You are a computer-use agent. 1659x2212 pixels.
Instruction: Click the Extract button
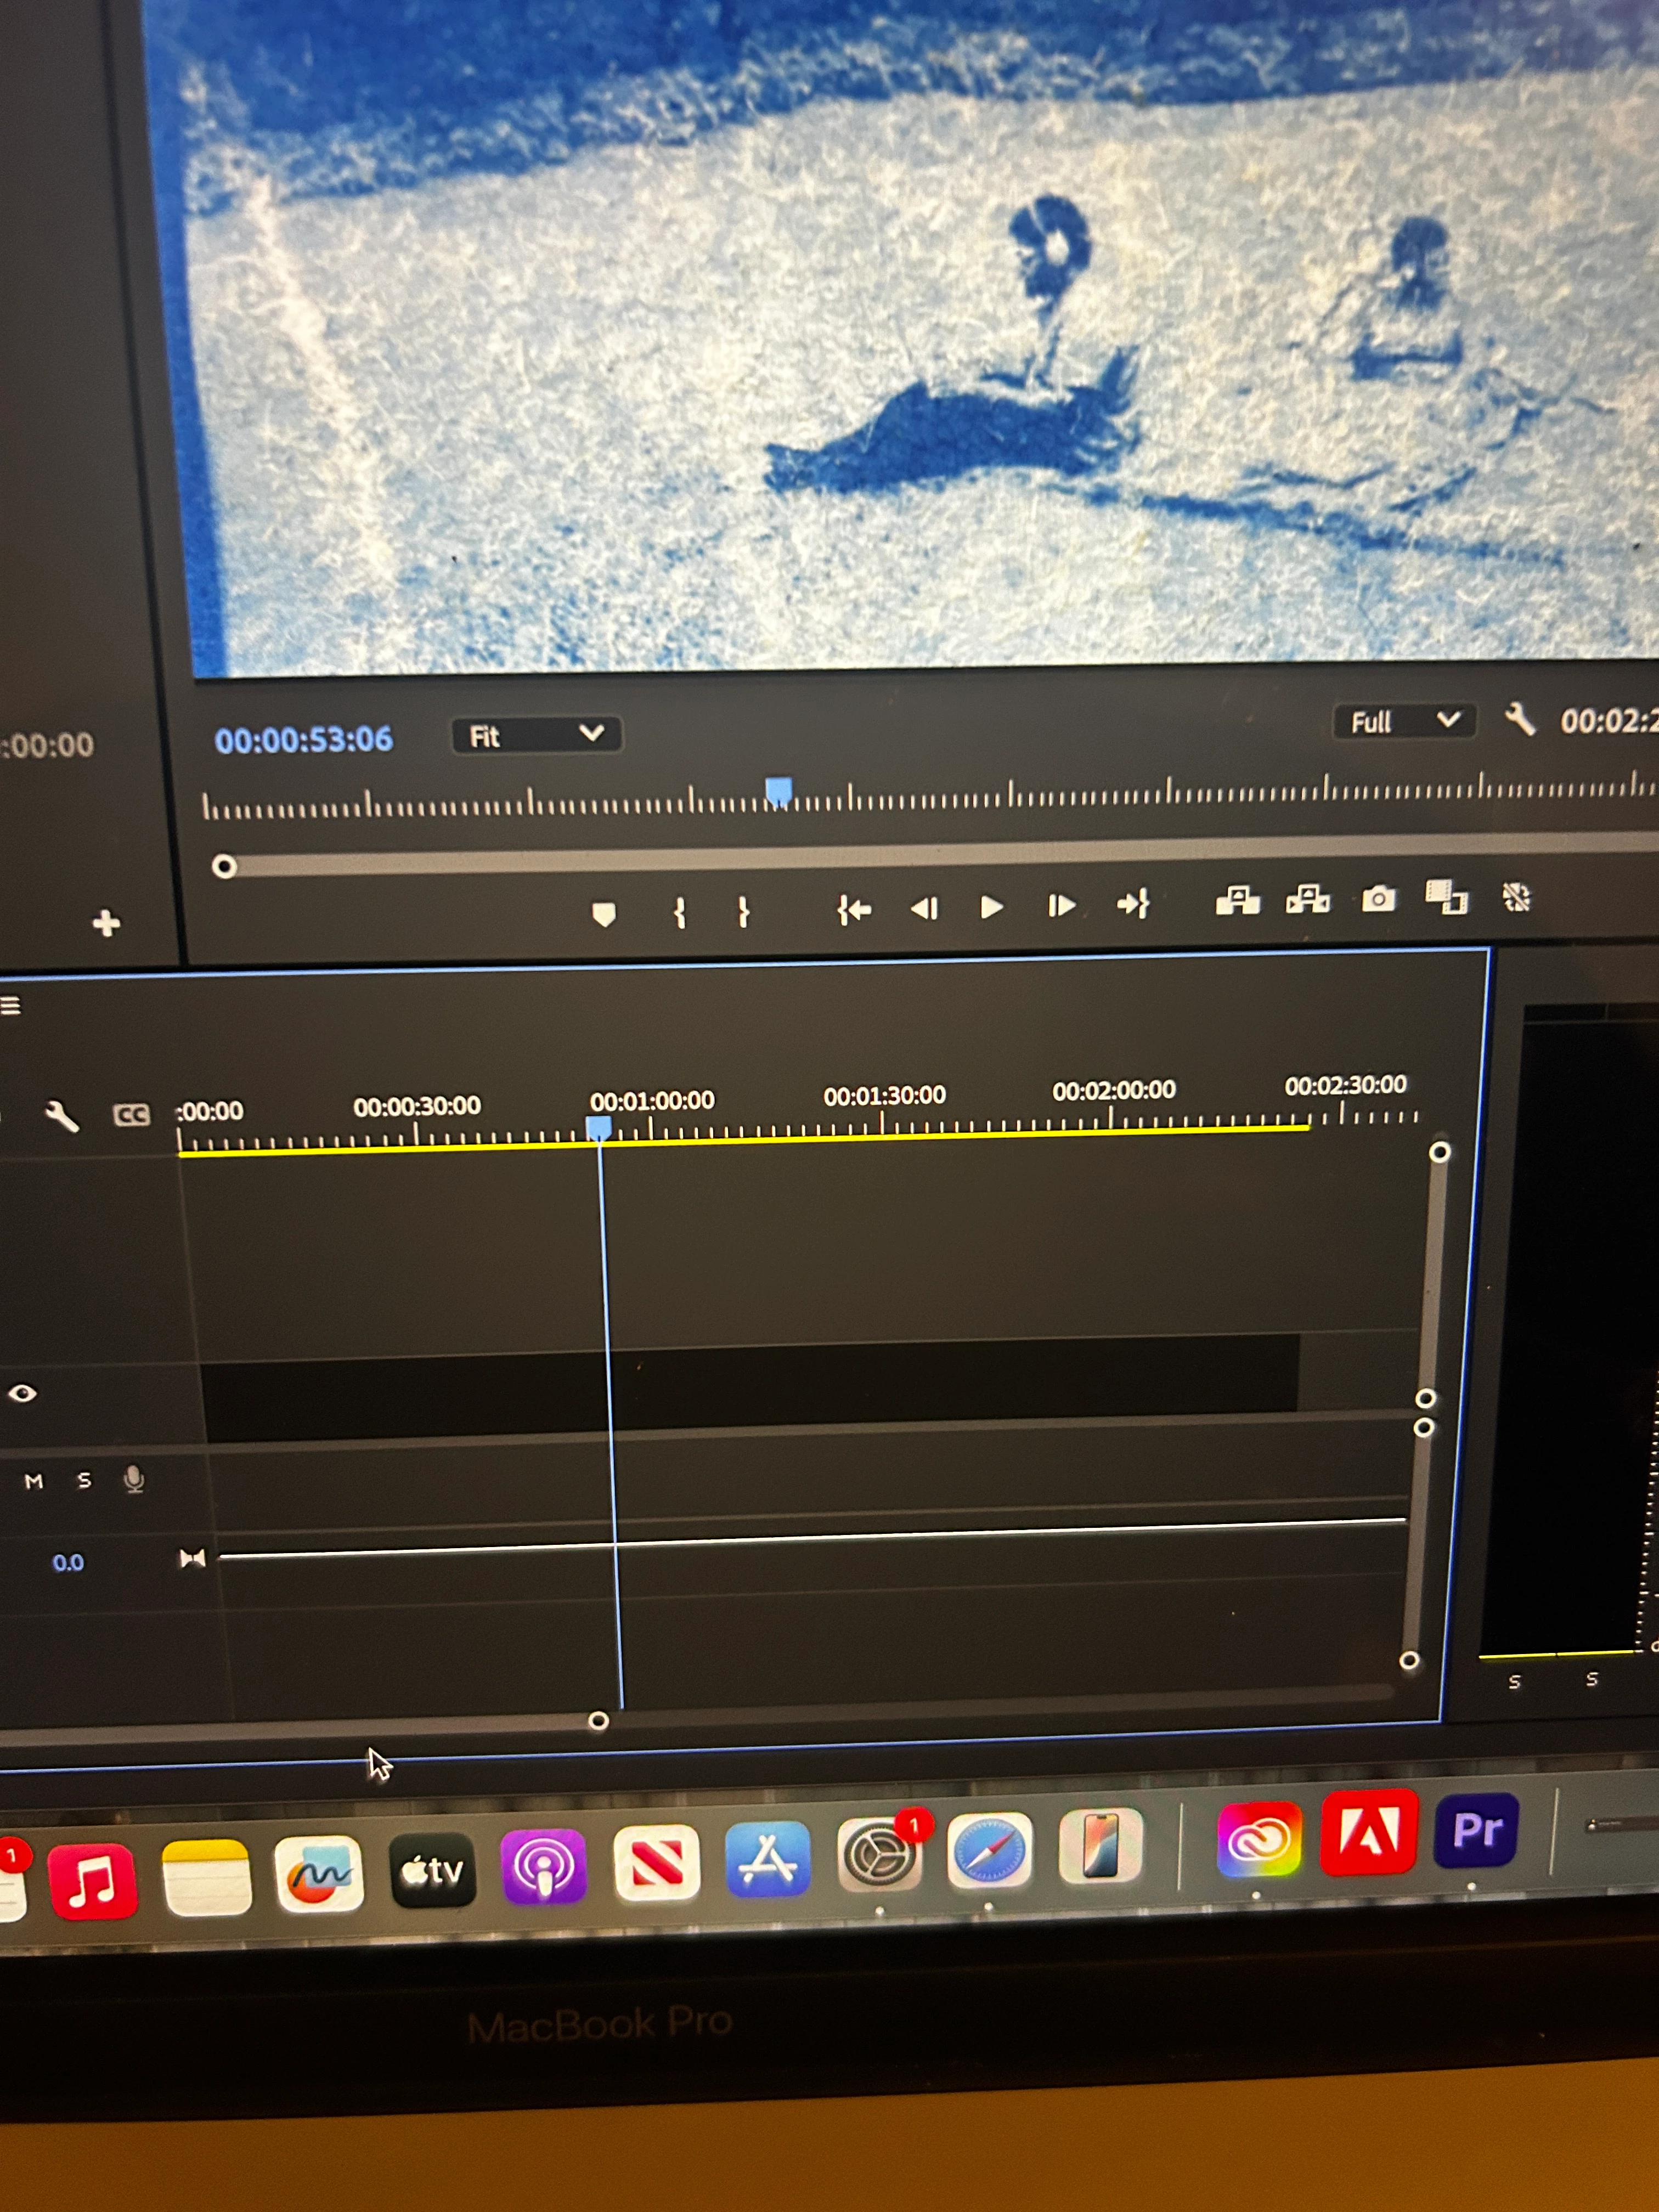click(1308, 899)
